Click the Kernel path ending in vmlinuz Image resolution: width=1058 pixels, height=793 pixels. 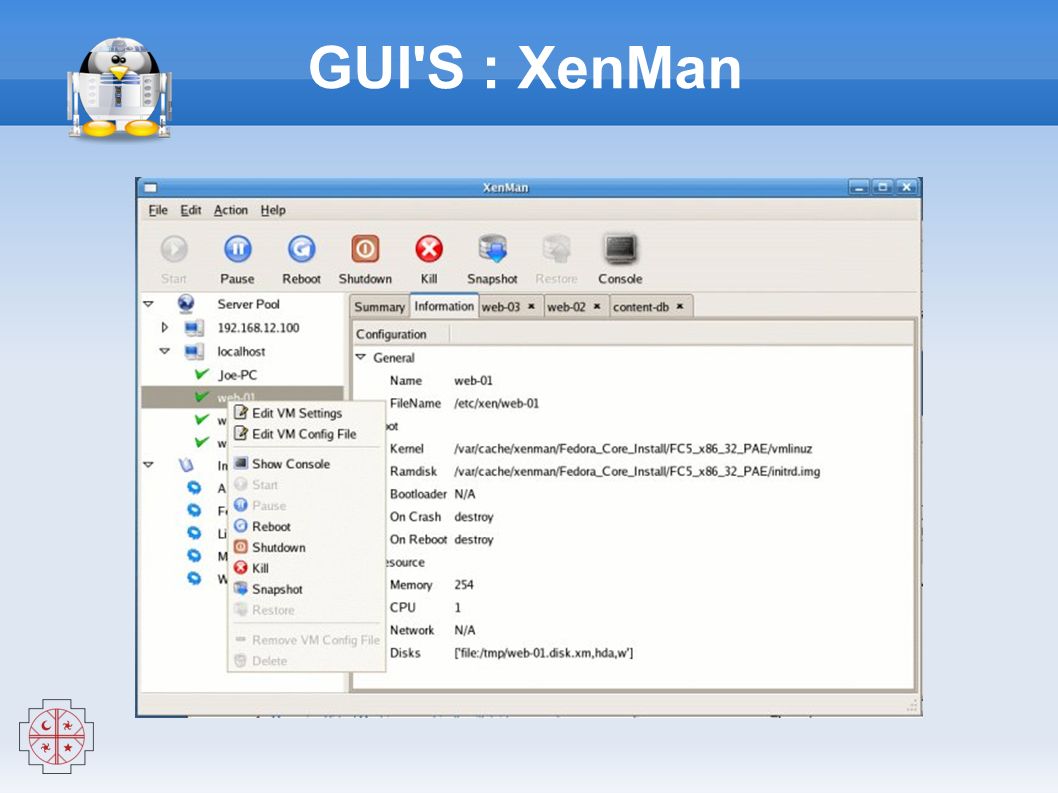click(x=633, y=449)
